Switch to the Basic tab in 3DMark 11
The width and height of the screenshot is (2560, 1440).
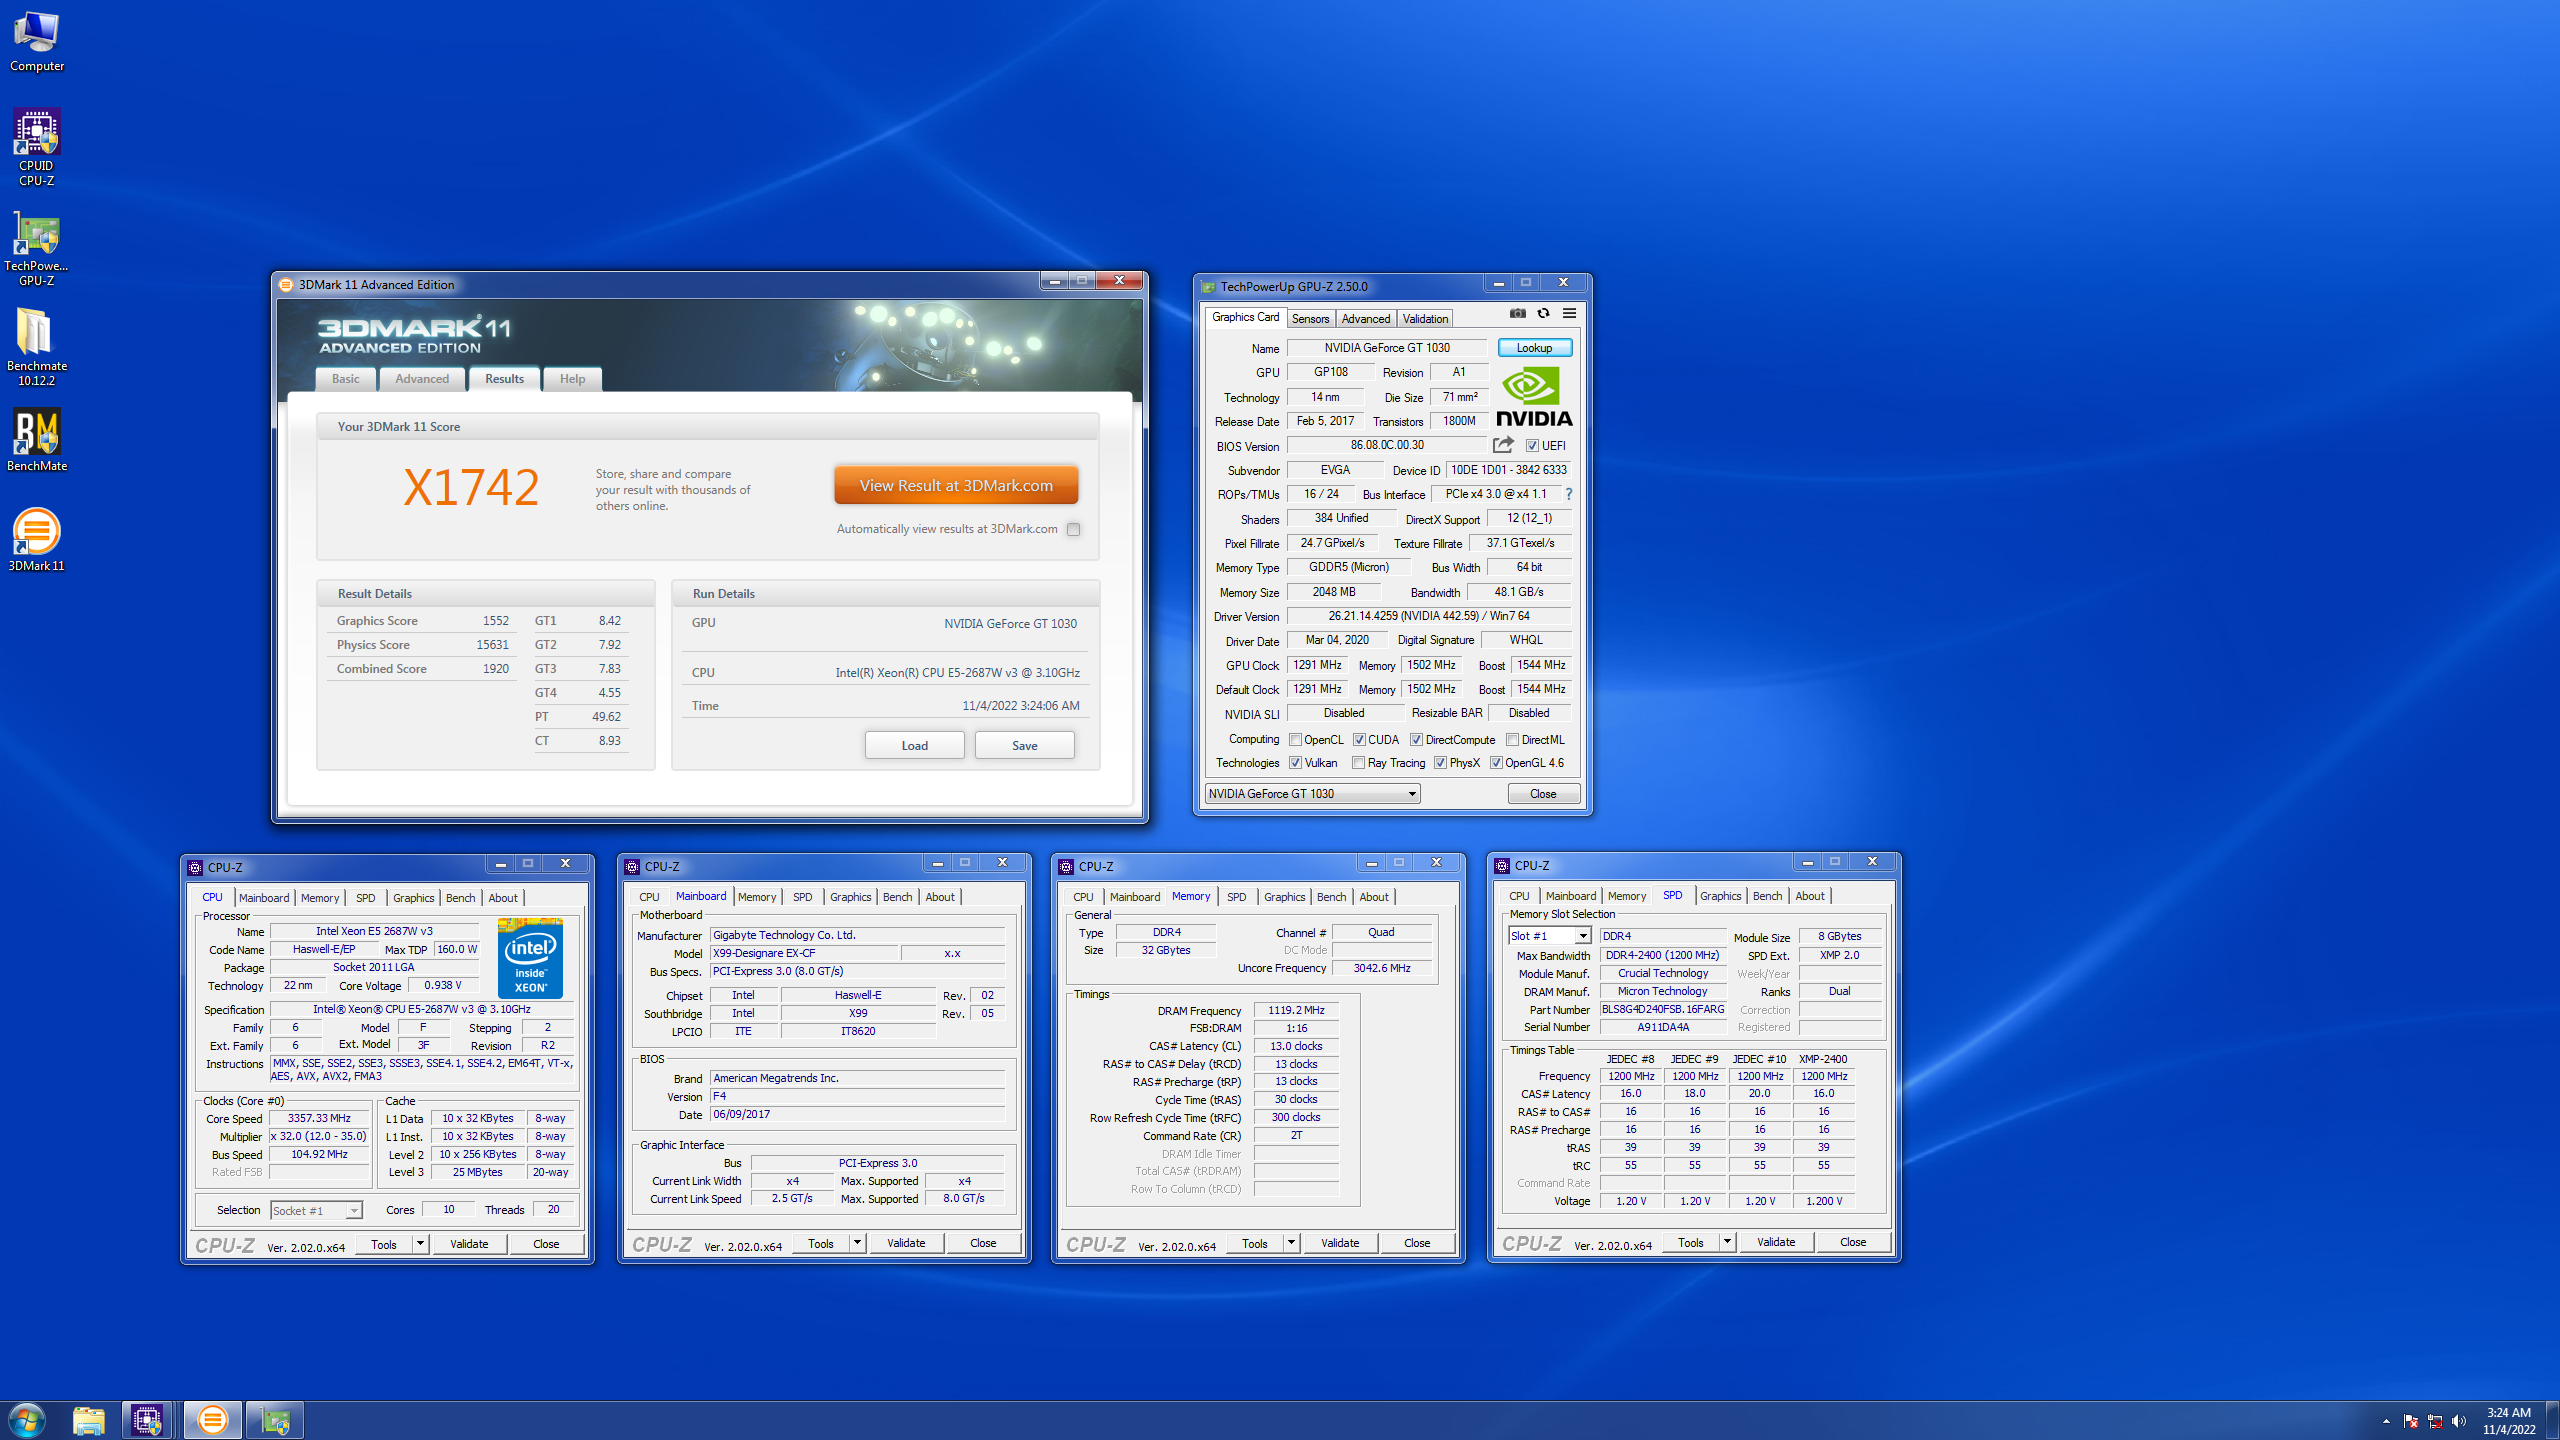(346, 379)
